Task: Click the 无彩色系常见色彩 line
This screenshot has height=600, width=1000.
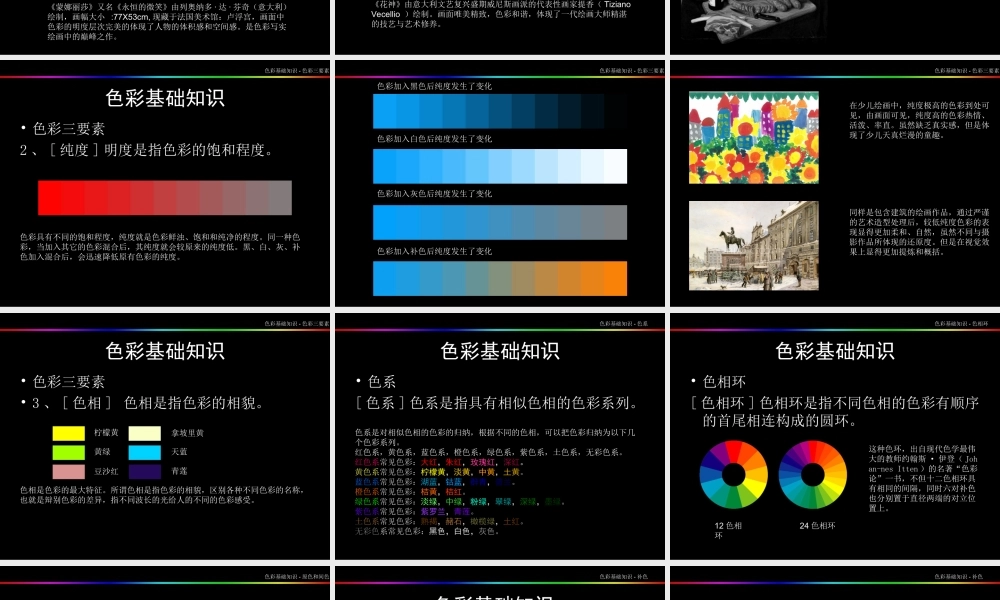Action: coord(427,531)
